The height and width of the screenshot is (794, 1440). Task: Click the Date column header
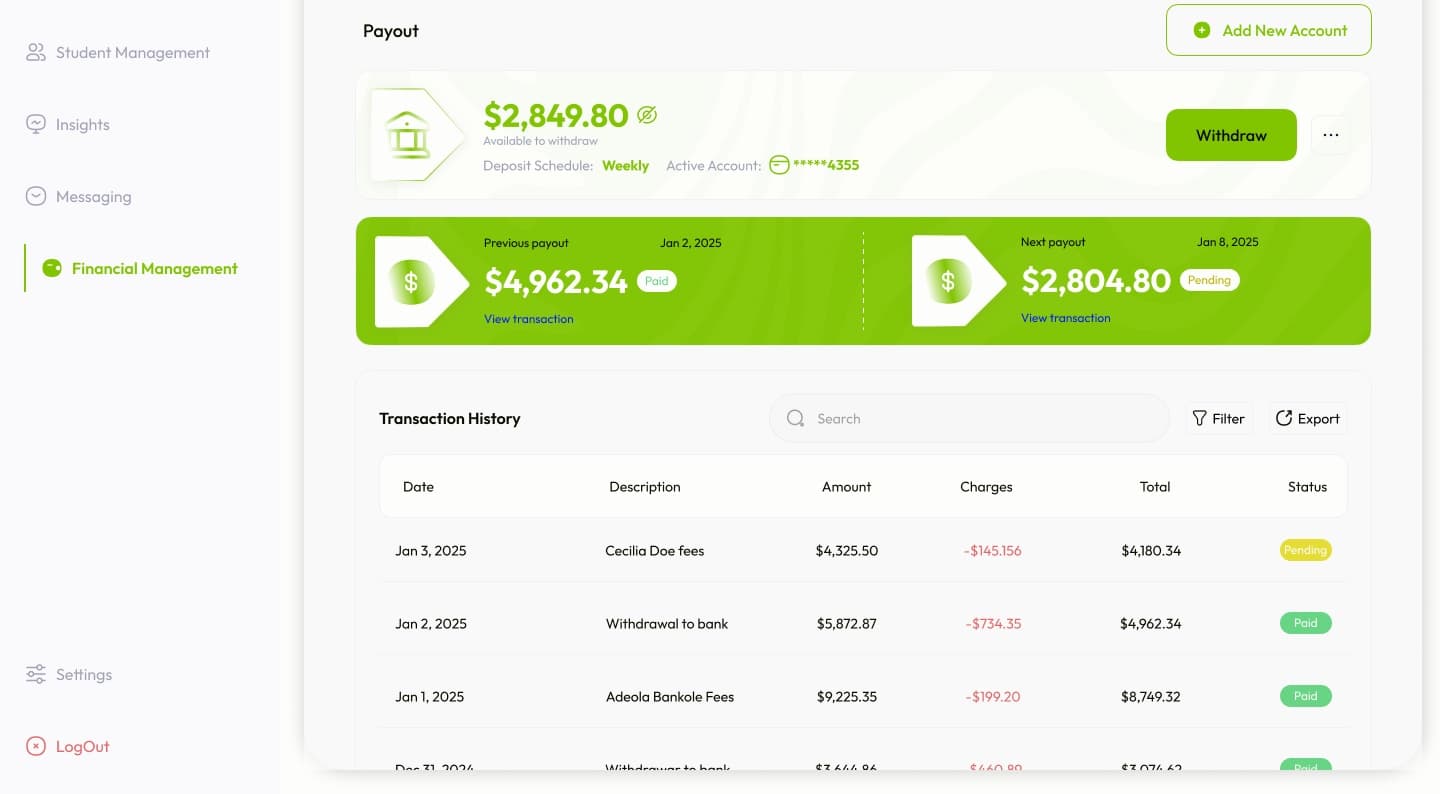pyautogui.click(x=418, y=487)
